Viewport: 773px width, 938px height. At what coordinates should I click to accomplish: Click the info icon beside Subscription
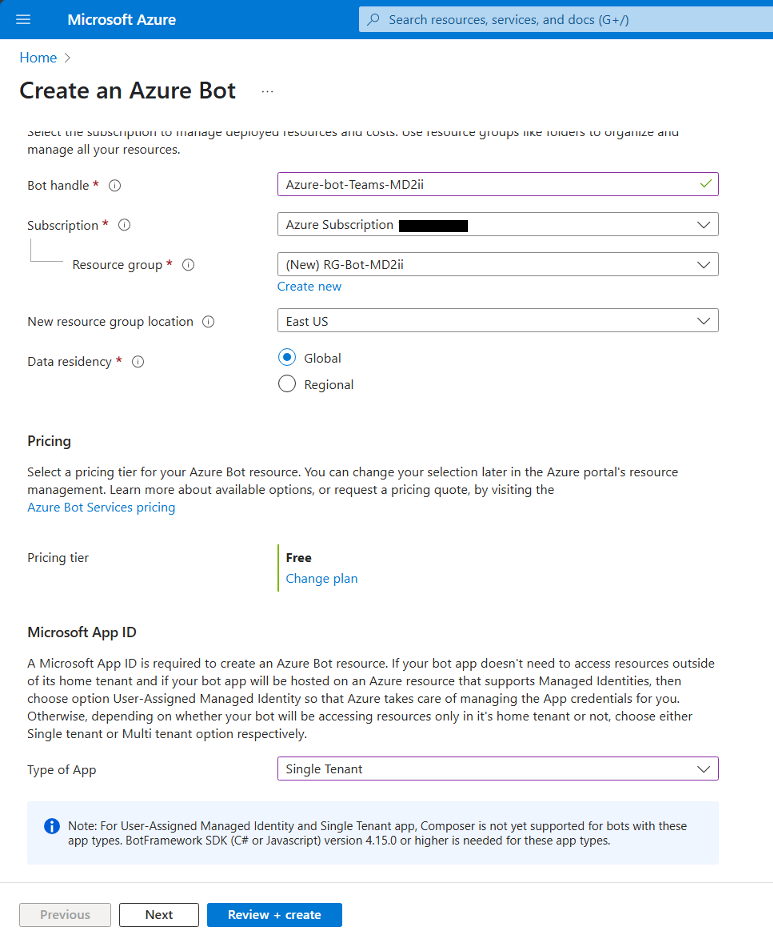[124, 226]
